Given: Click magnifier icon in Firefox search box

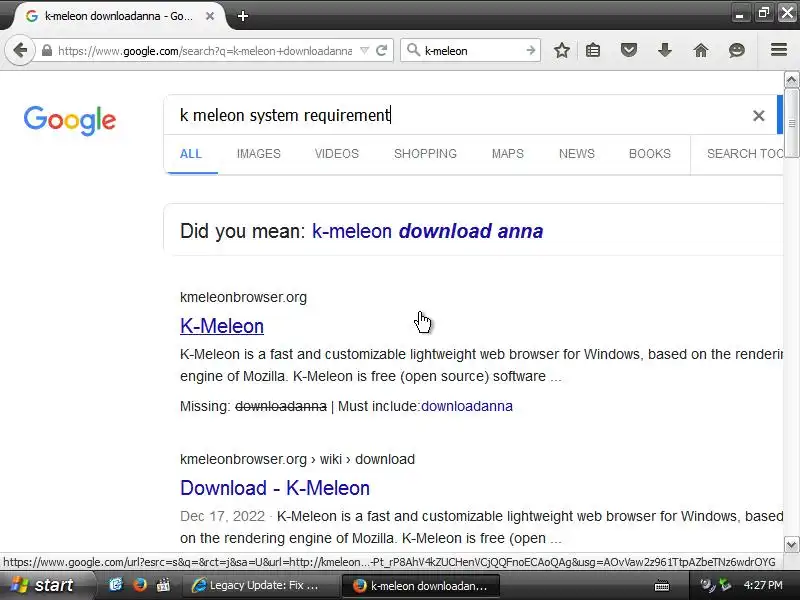Looking at the screenshot, I should click(413, 50).
